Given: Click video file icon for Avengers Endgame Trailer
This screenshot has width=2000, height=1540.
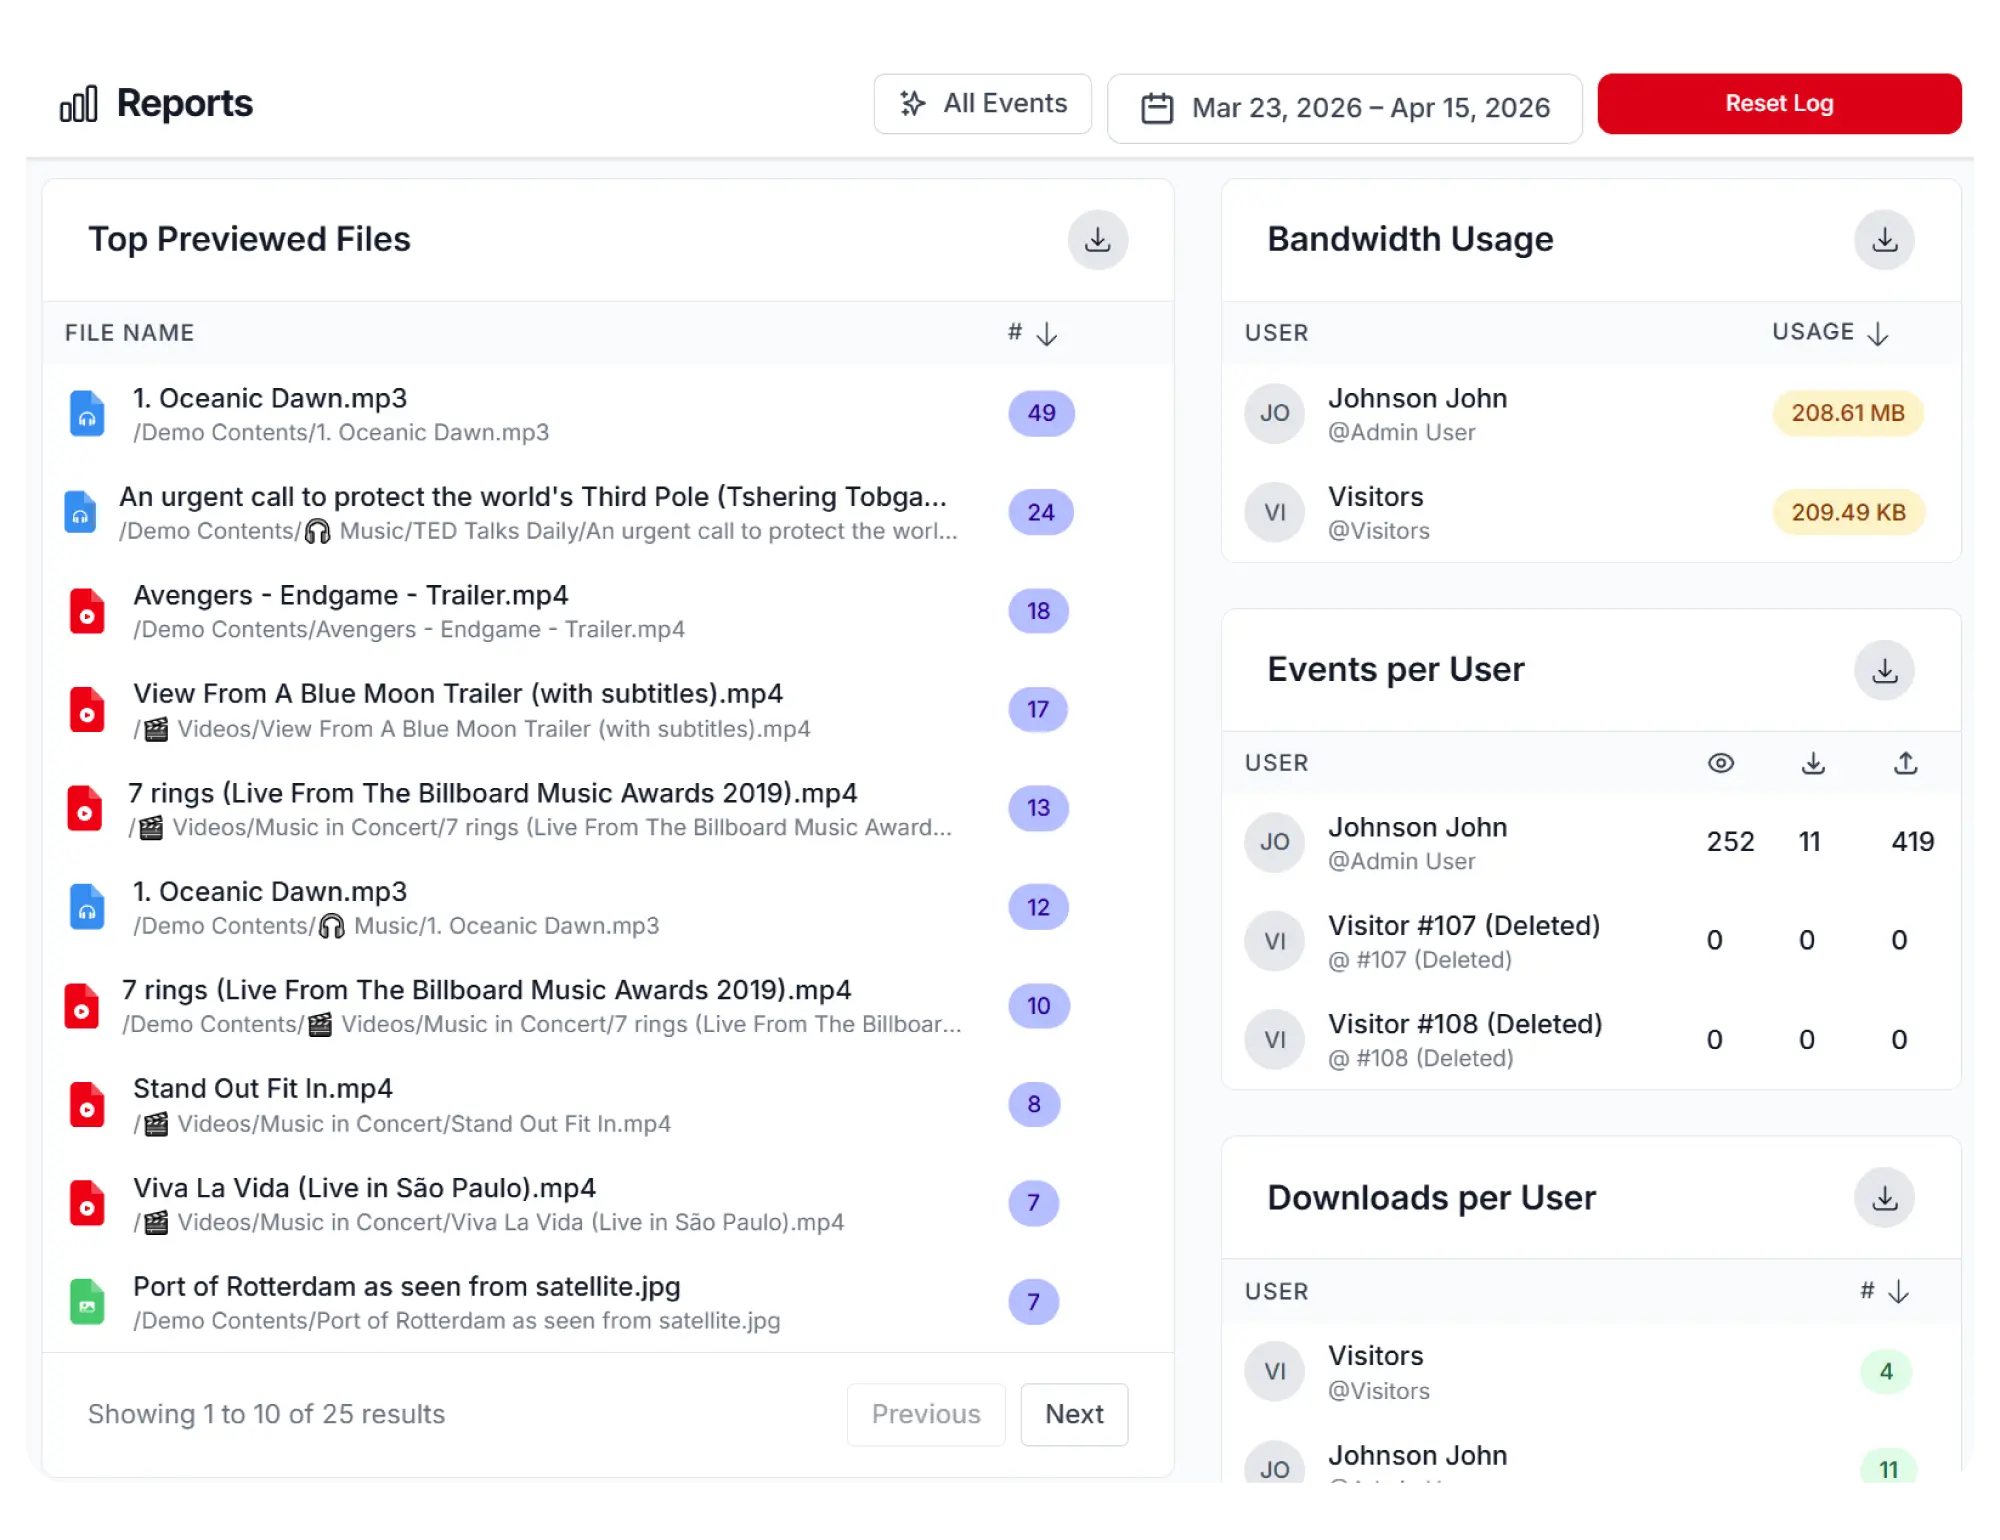Looking at the screenshot, I should pos(87,611).
